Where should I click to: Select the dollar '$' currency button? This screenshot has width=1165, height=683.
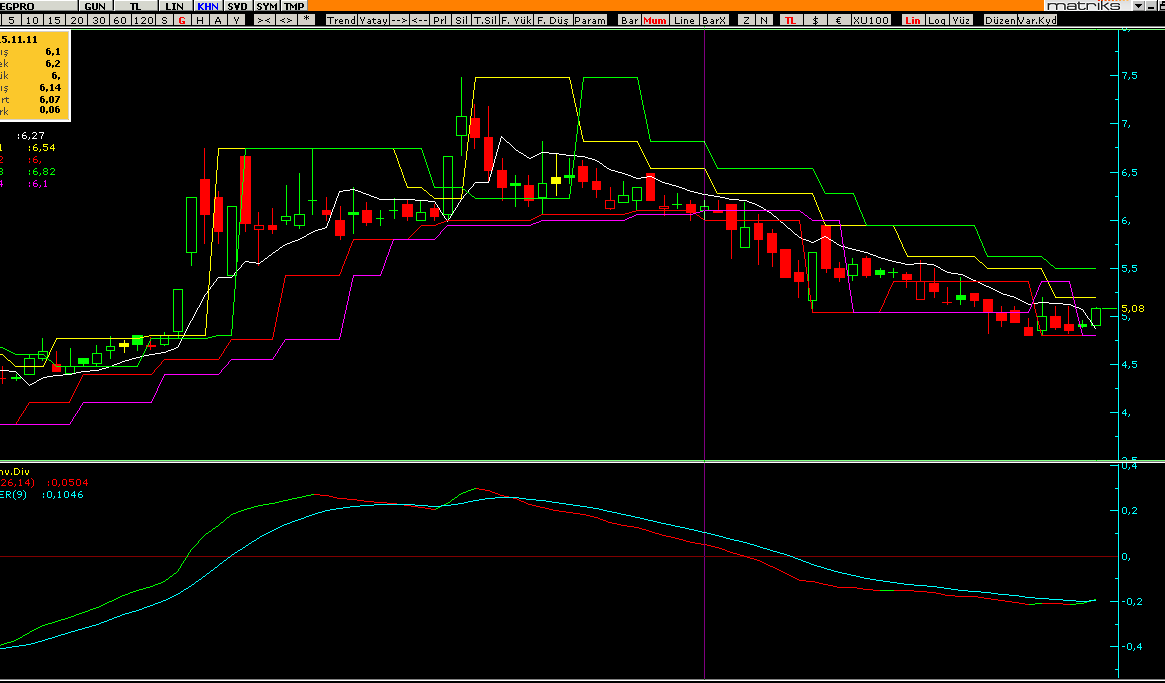pyautogui.click(x=815, y=20)
